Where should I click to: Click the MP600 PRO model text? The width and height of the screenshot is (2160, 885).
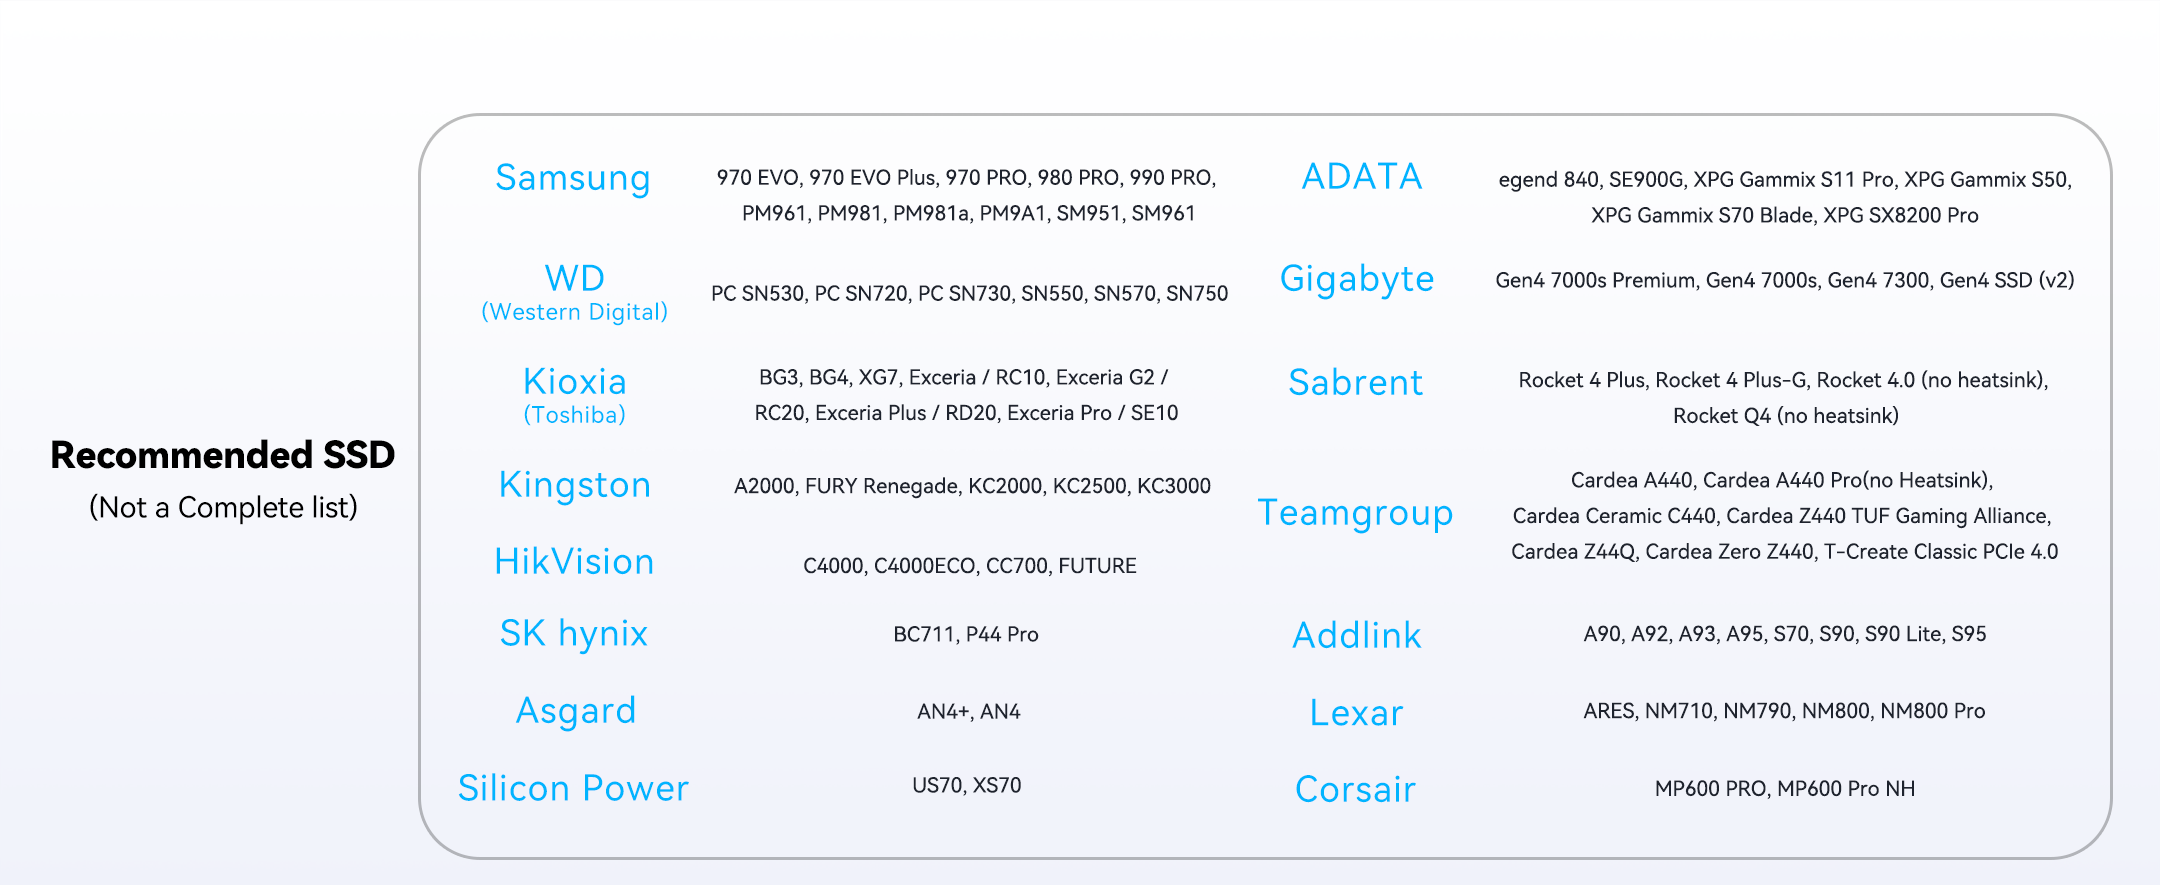click(1710, 789)
